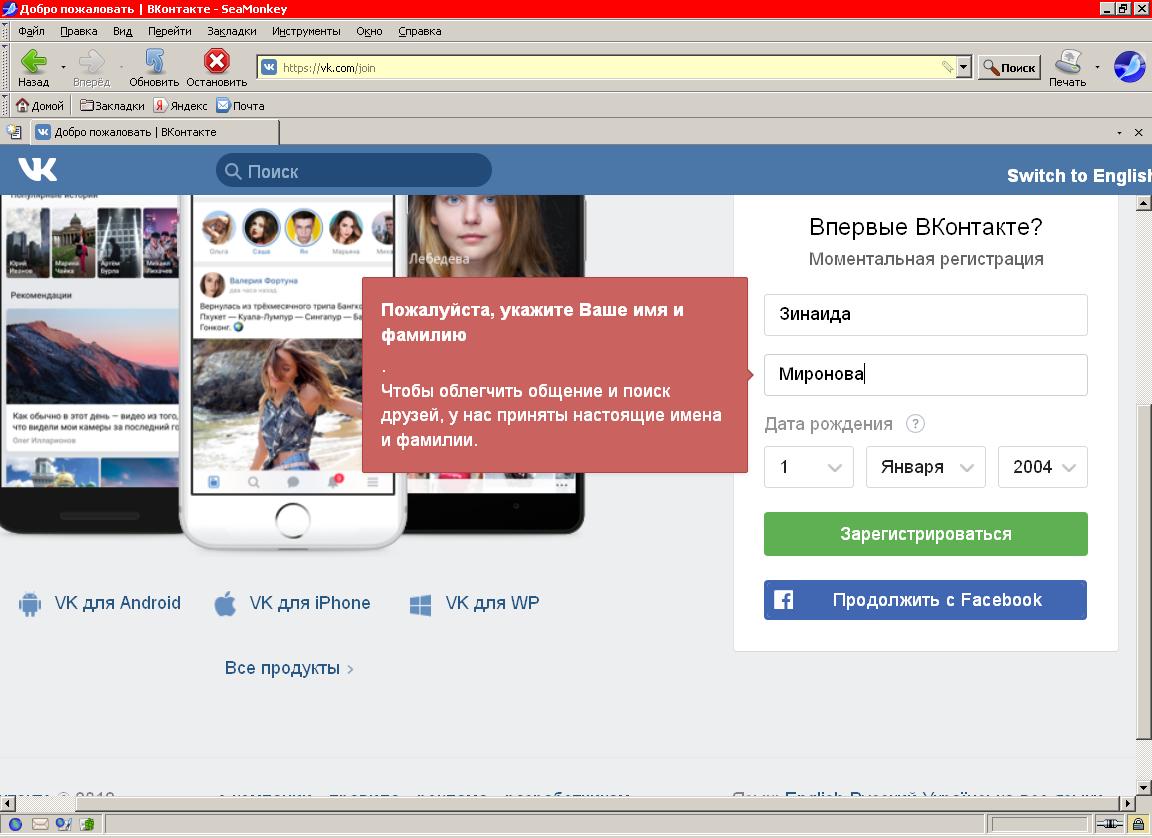Open Все продукты link

[289, 668]
